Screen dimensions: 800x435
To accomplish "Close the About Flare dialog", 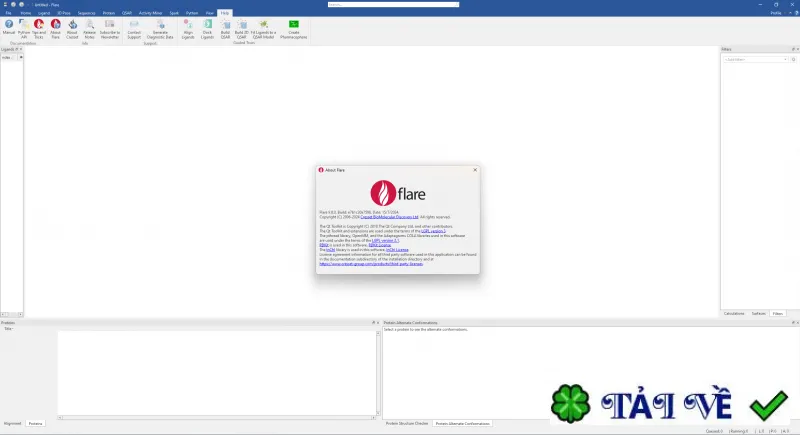I will [475, 170].
